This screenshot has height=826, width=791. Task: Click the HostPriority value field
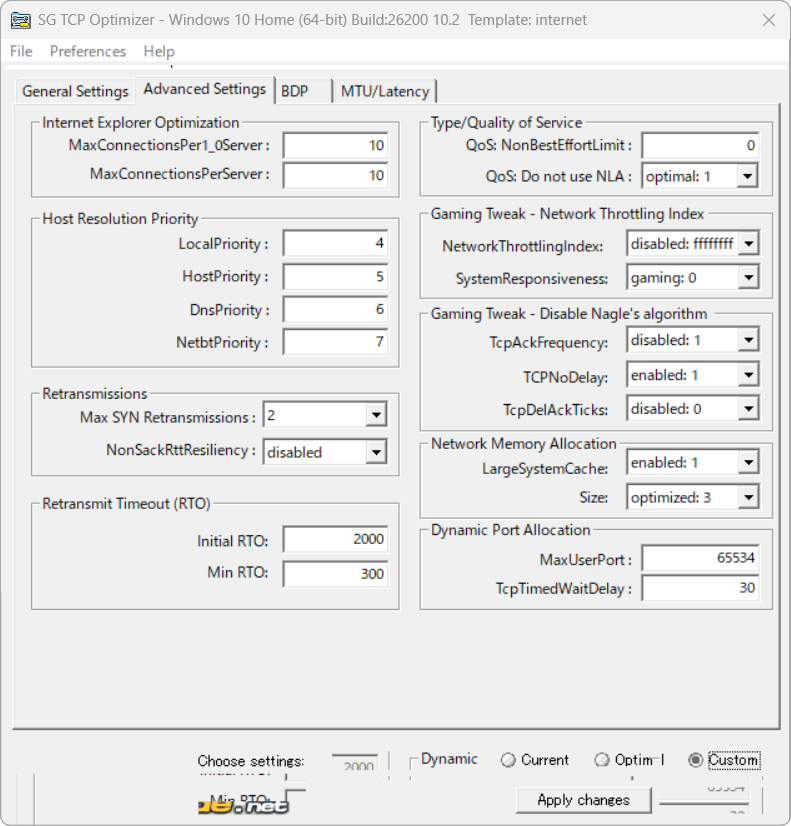(x=335, y=277)
